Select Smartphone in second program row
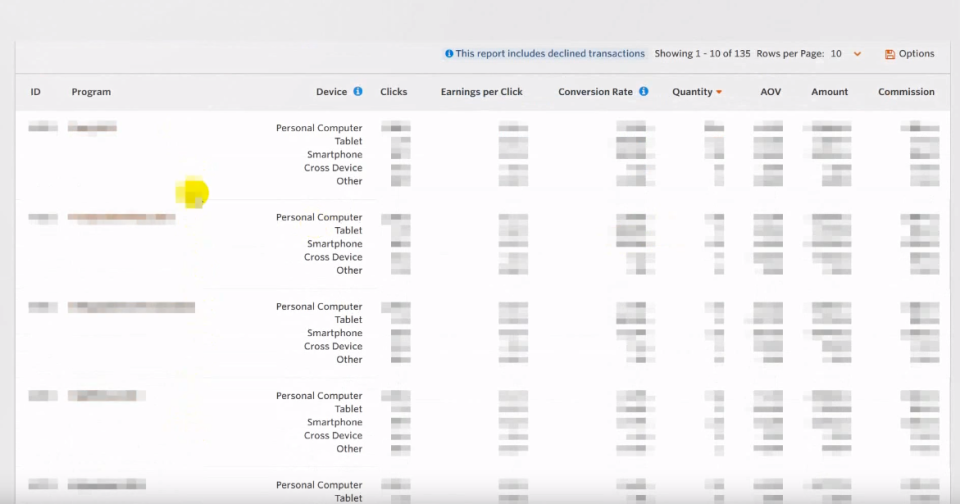Image resolution: width=960 pixels, height=504 pixels. 335,244
